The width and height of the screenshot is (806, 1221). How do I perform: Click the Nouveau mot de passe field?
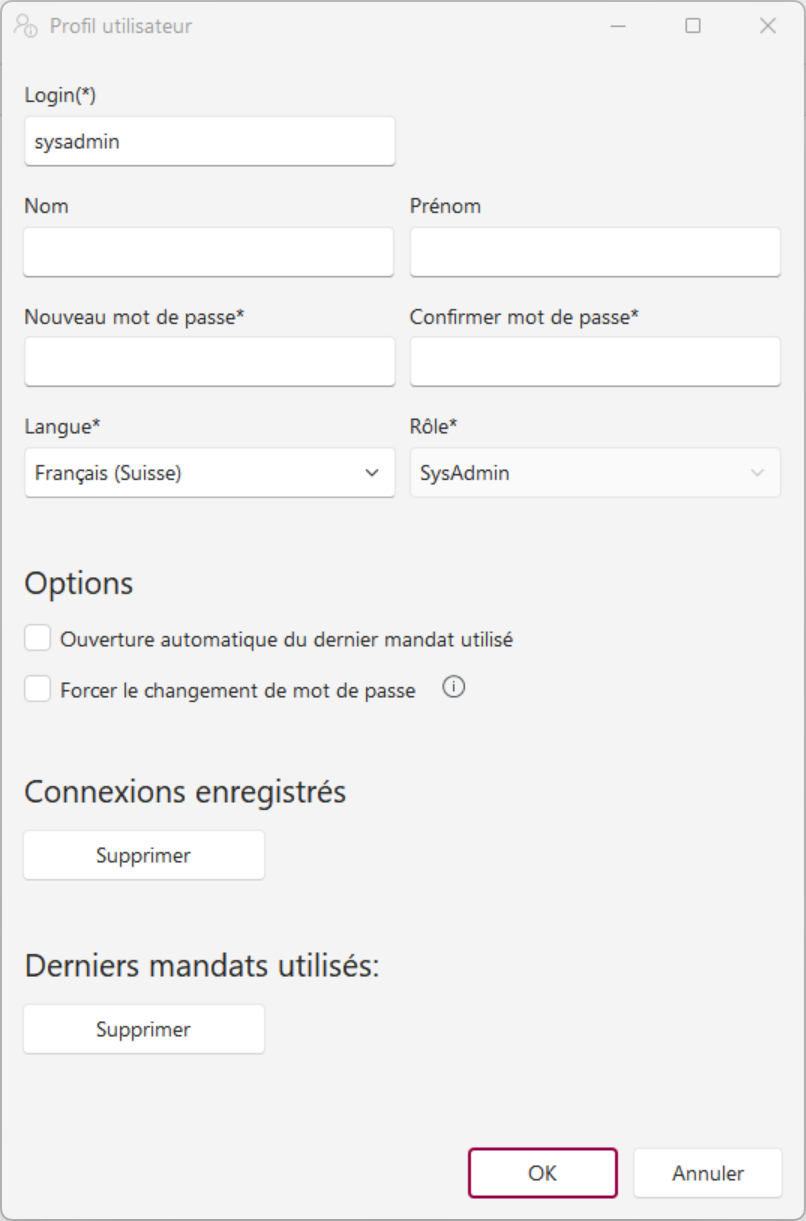coord(209,362)
